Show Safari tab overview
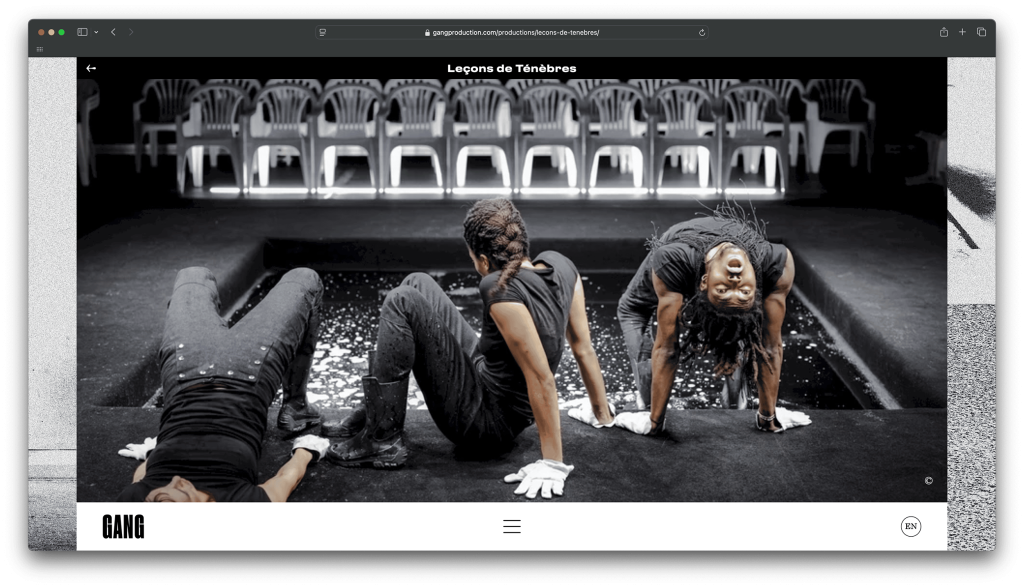The image size is (1024, 588). tap(981, 32)
